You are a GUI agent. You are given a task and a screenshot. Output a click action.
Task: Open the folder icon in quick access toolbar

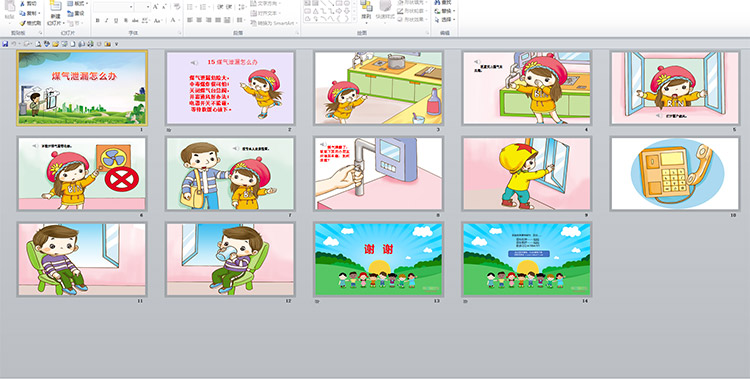[x=55, y=44]
